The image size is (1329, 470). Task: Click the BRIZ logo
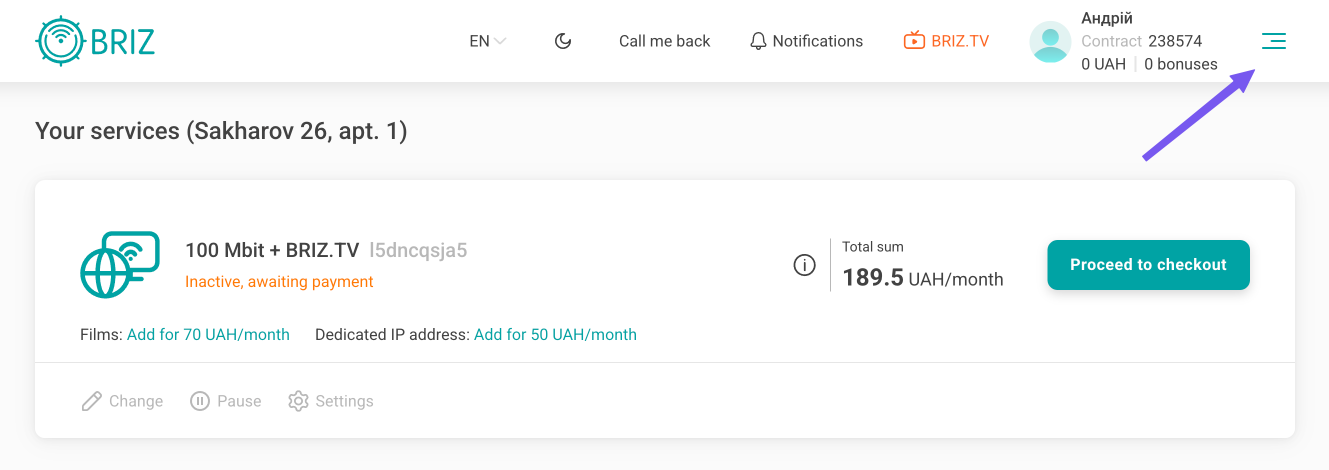coord(95,41)
